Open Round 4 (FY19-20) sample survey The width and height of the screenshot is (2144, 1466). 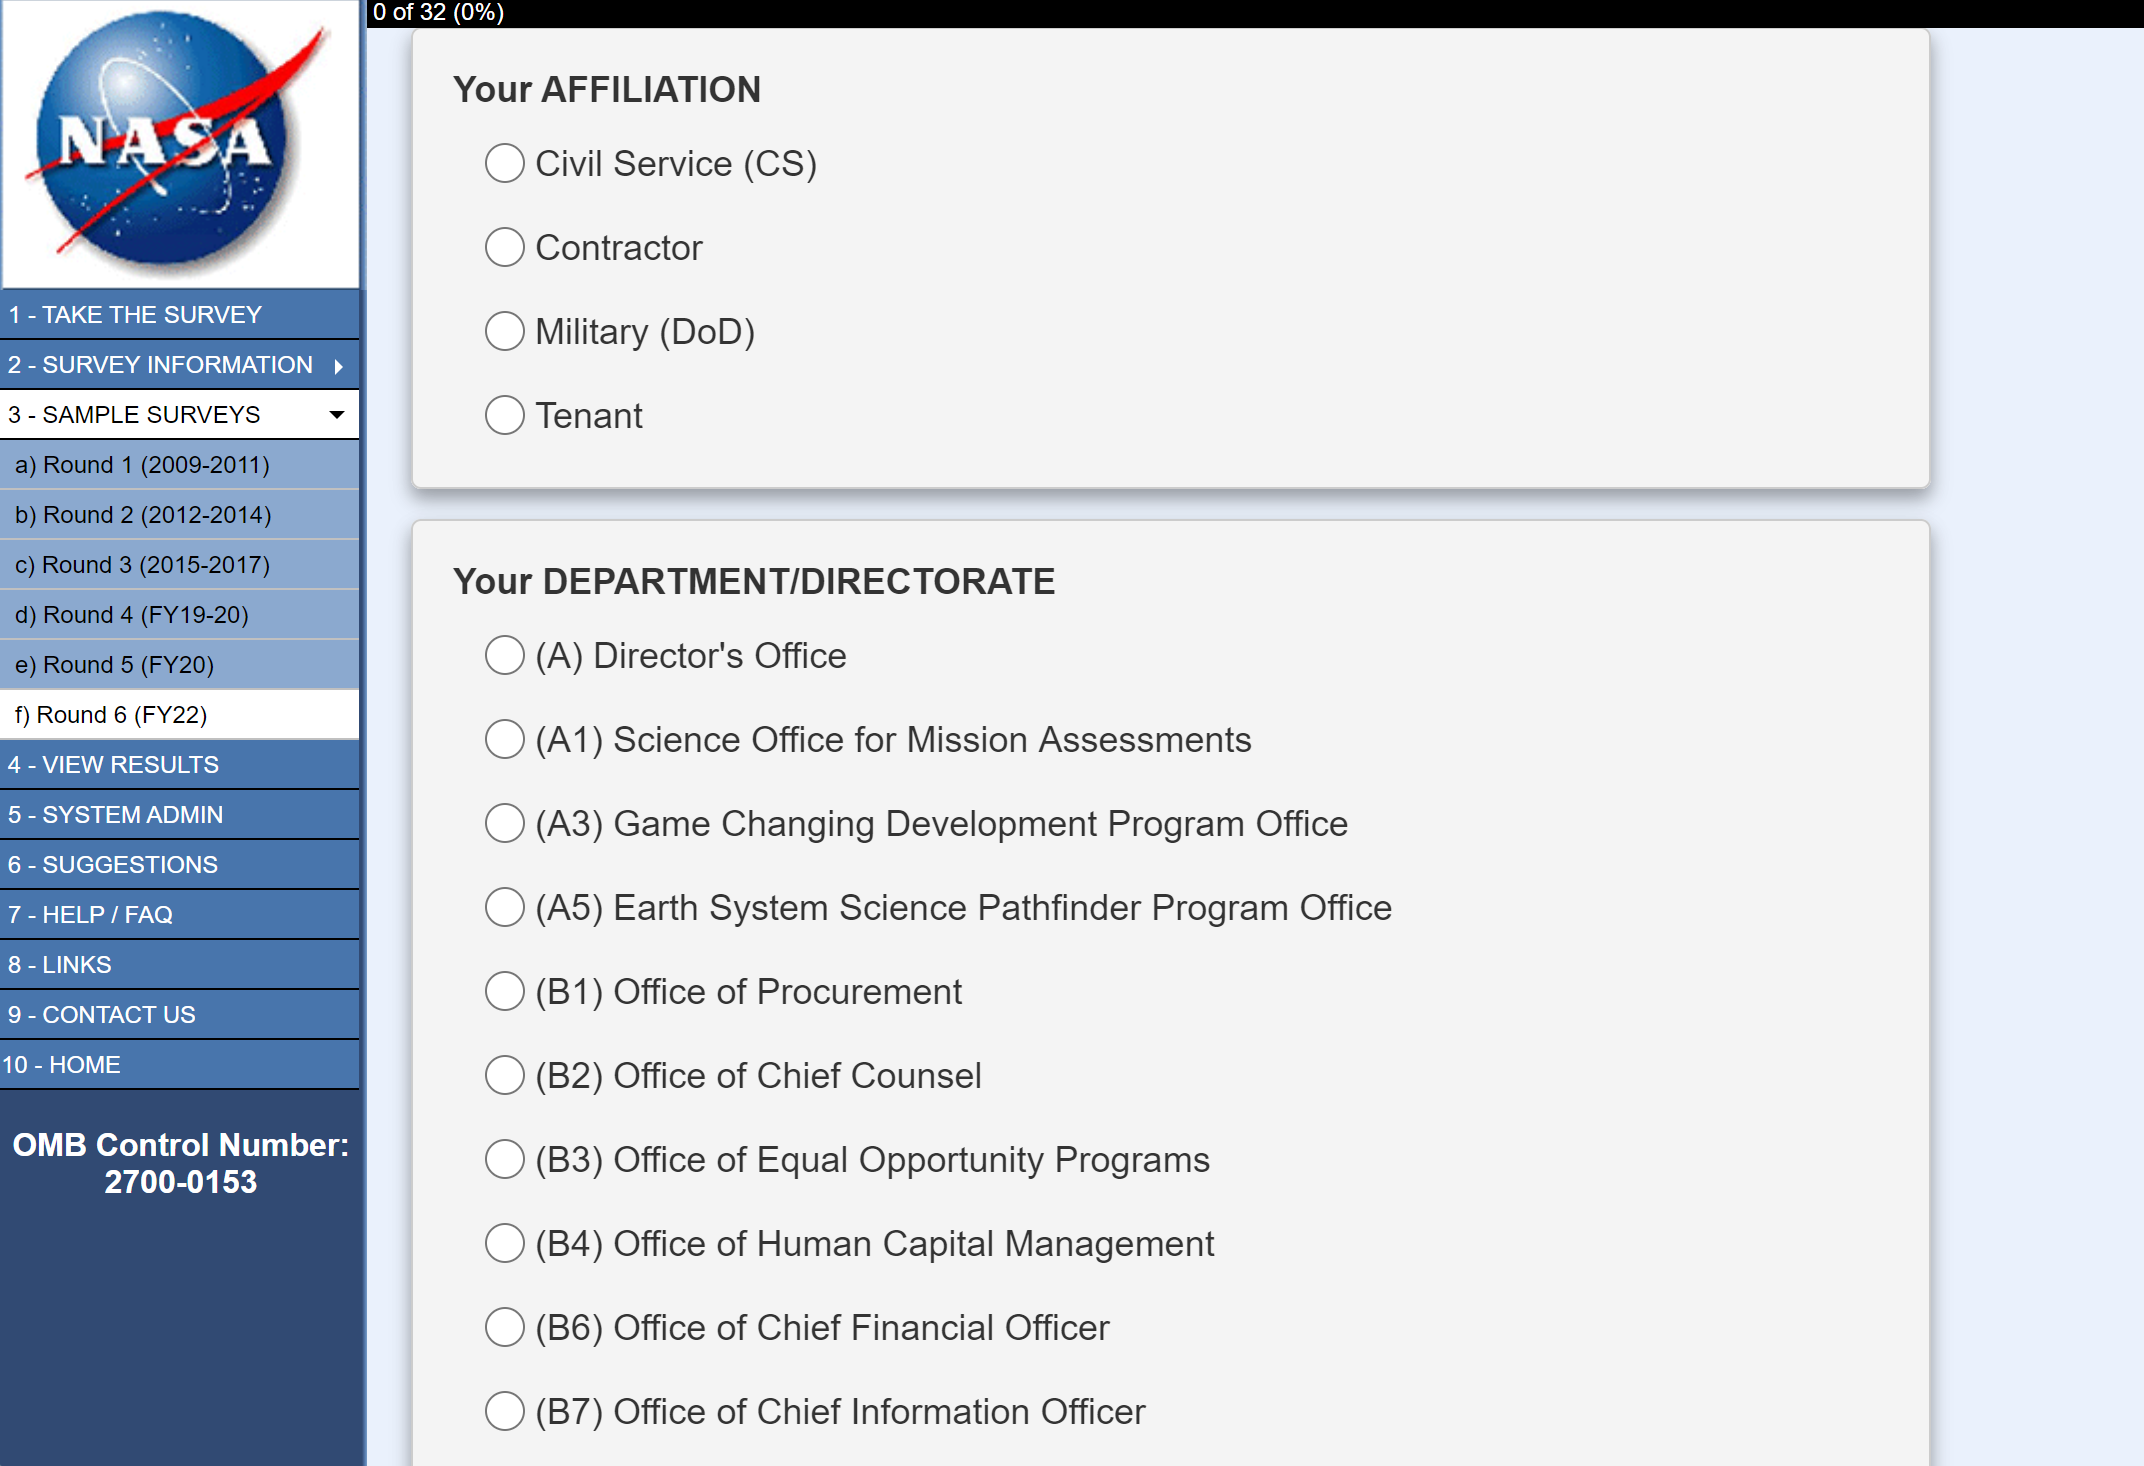[131, 615]
